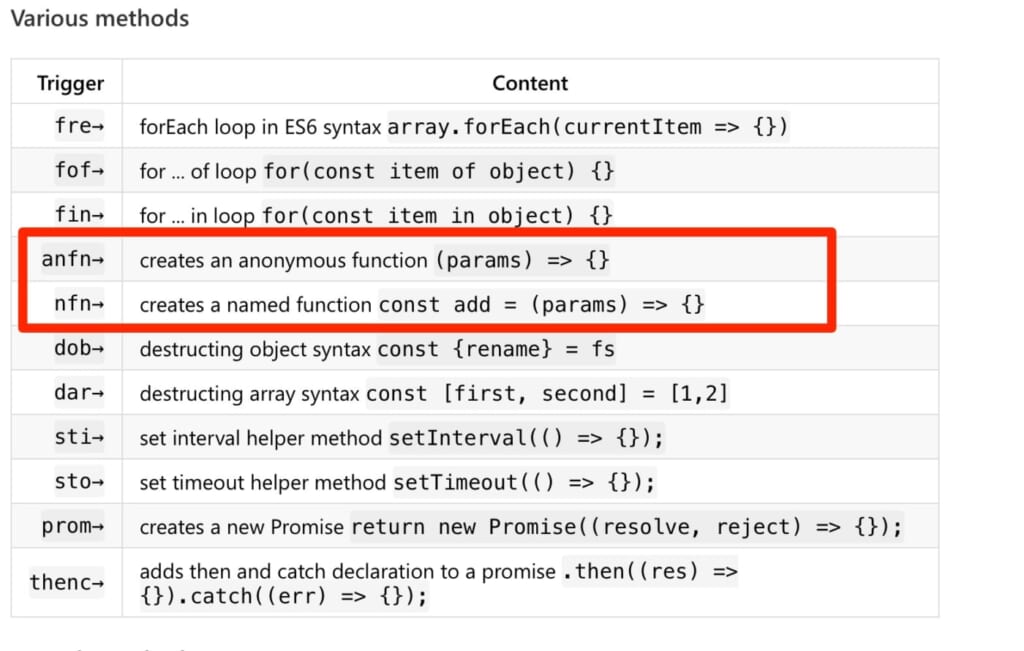Click the const {rename} = fs snippet
Viewport: 1024px width, 651px height.
coord(496,349)
